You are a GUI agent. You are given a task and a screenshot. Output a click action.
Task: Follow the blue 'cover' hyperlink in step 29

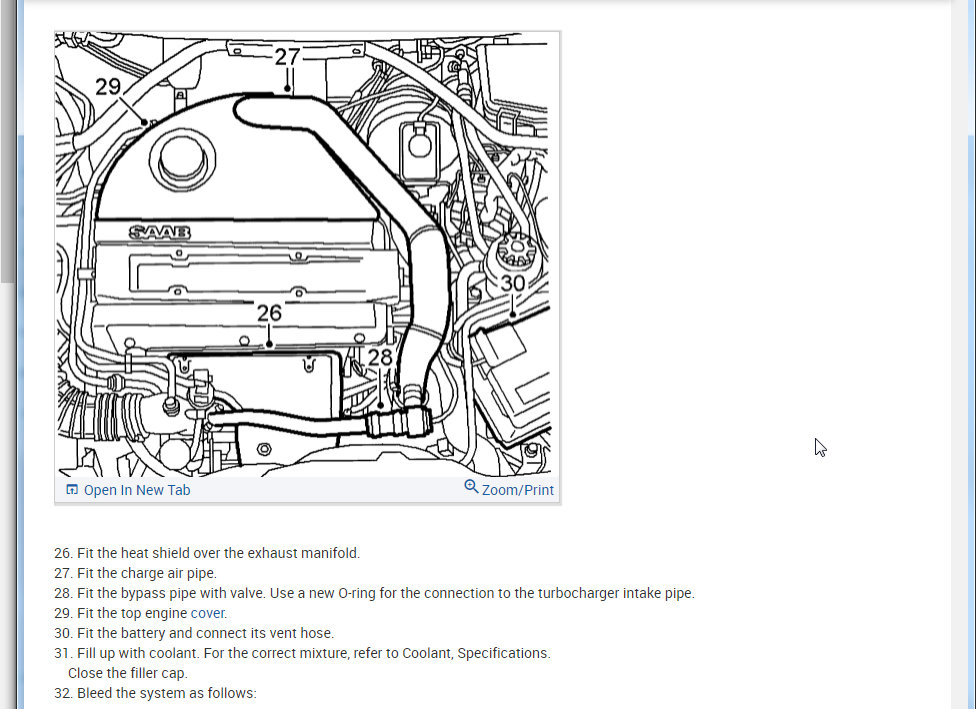click(207, 613)
